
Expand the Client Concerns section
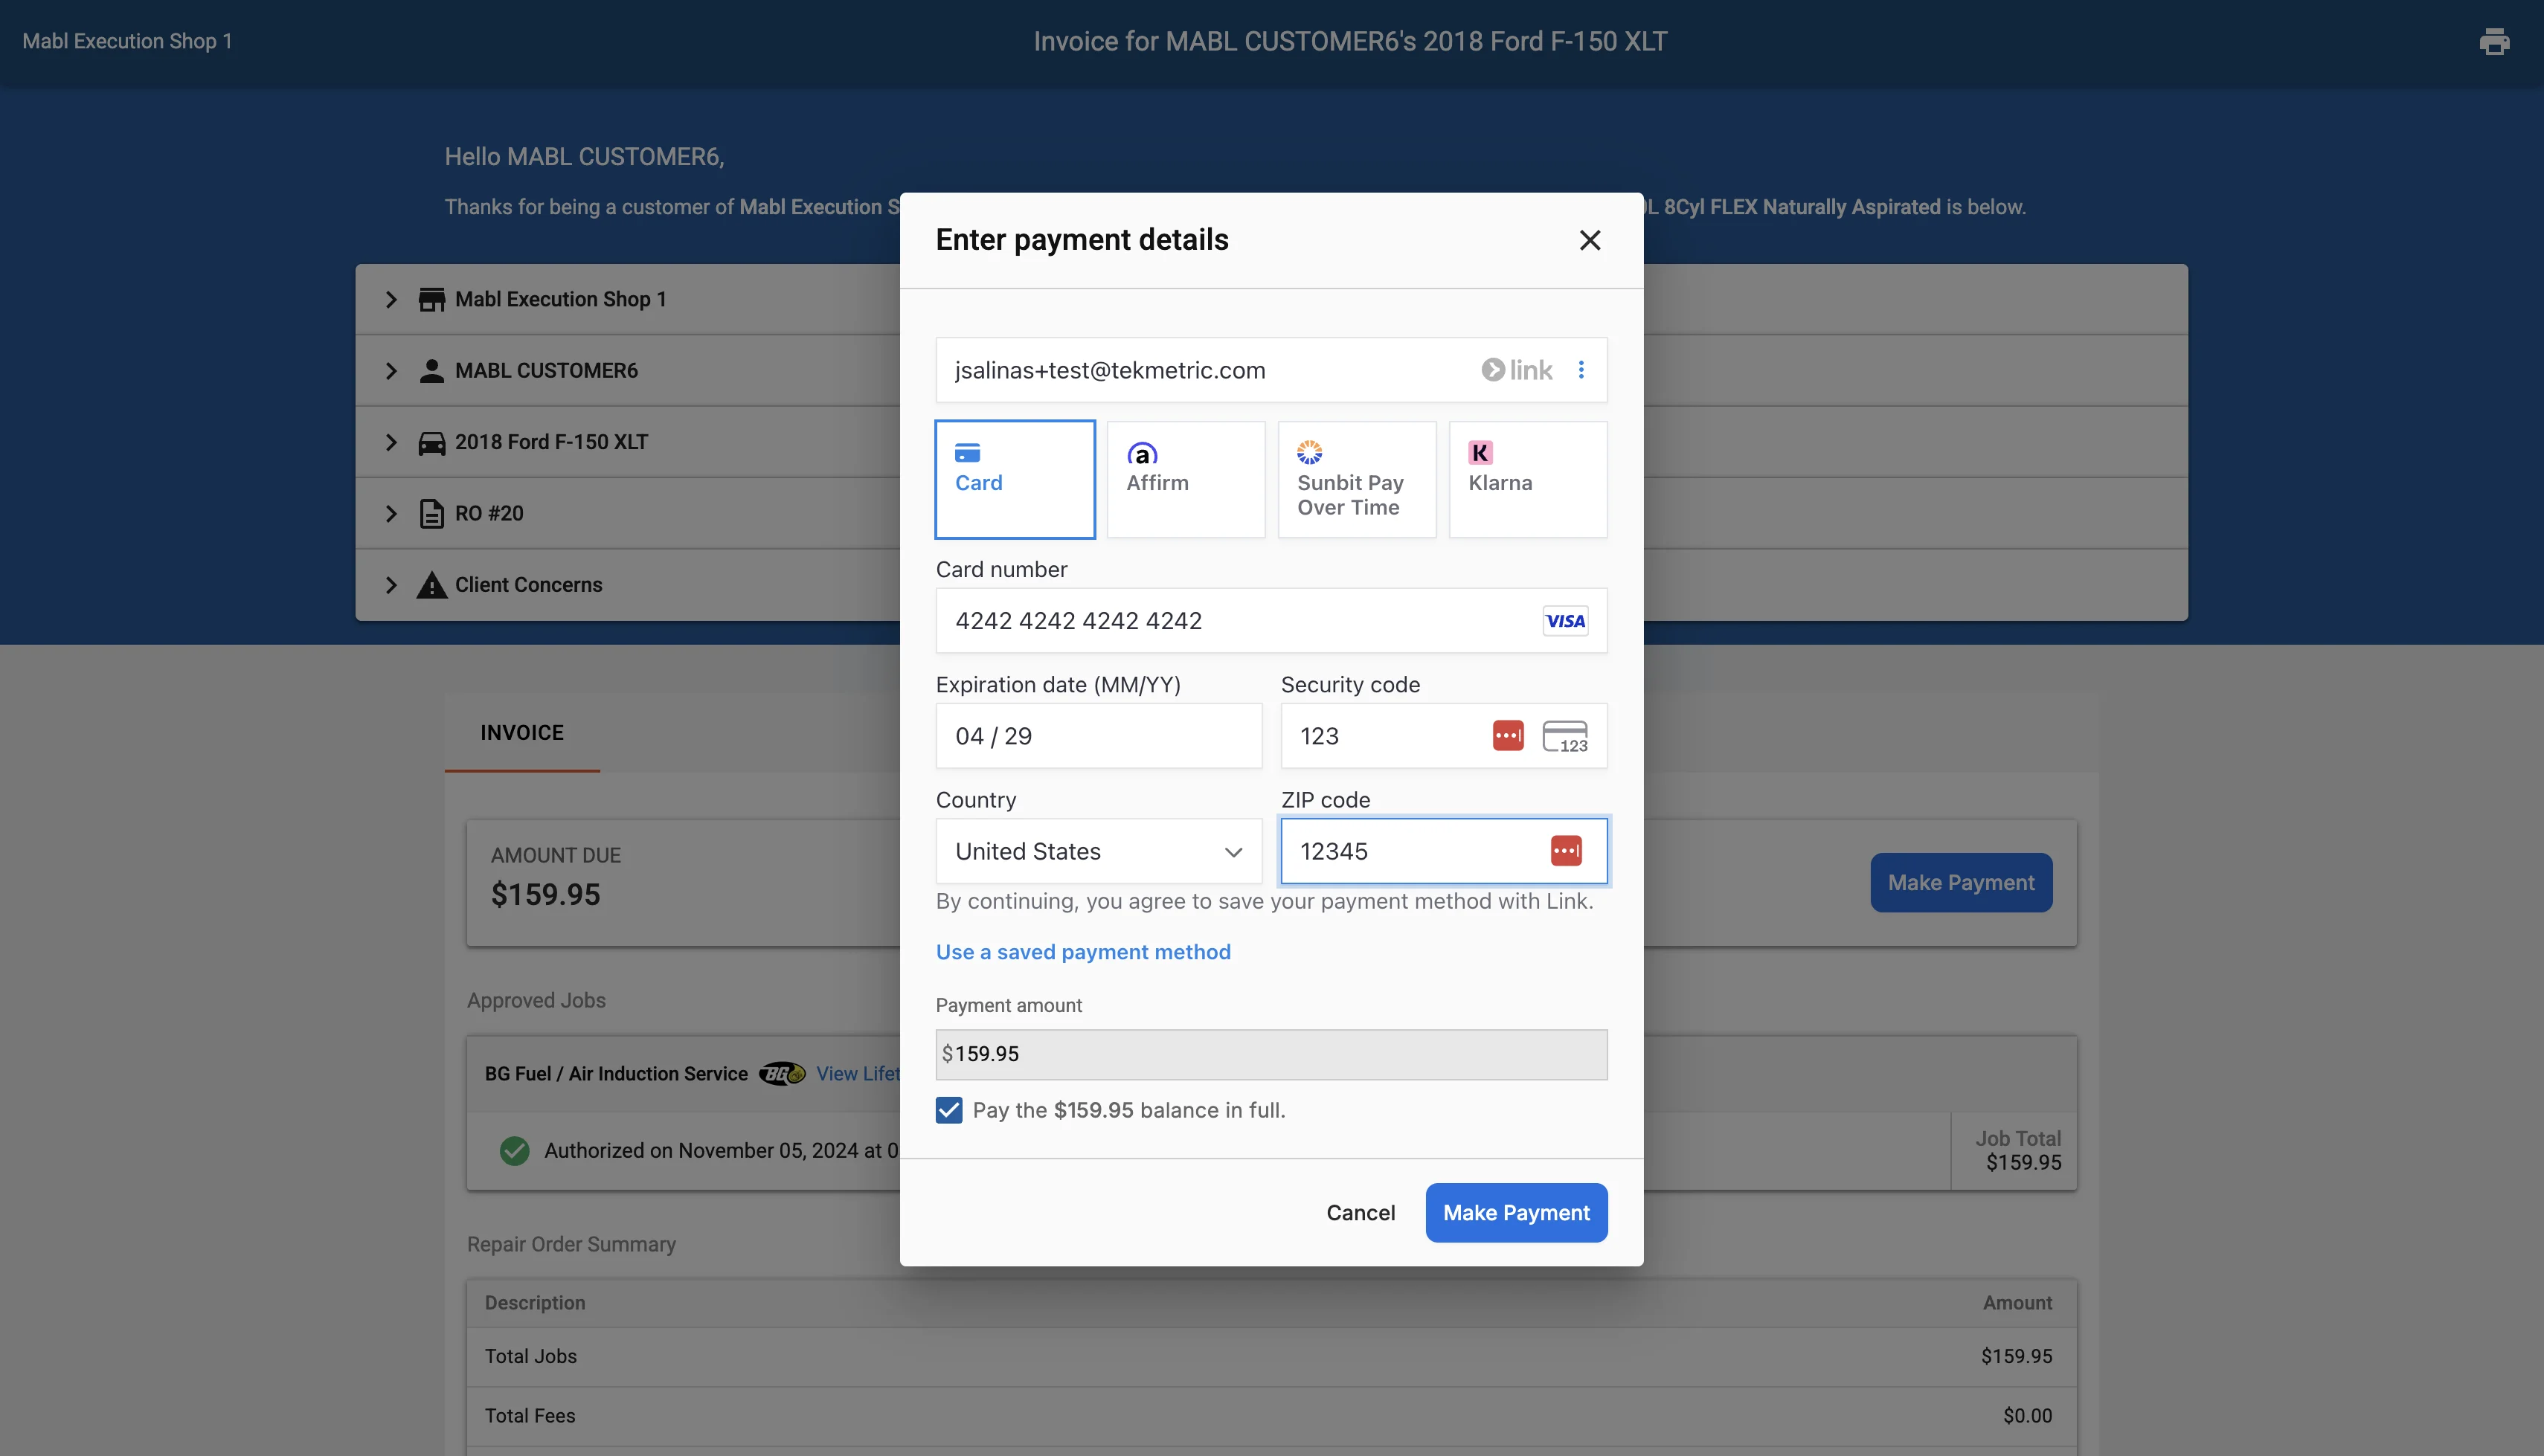coord(391,585)
